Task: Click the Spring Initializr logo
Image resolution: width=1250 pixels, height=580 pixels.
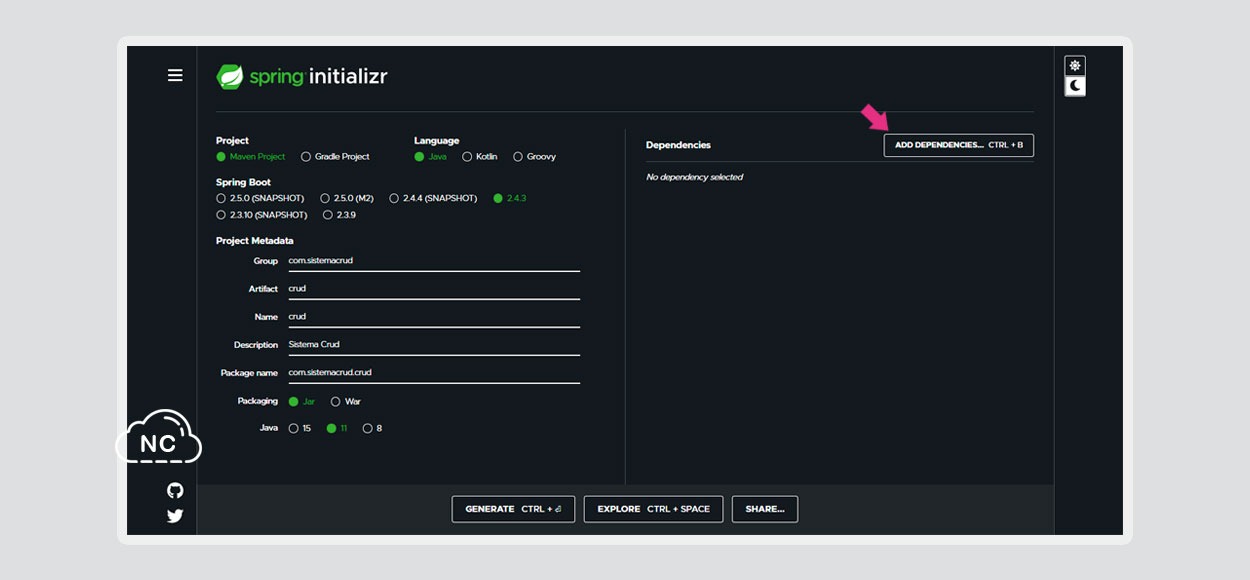Action: [302, 76]
